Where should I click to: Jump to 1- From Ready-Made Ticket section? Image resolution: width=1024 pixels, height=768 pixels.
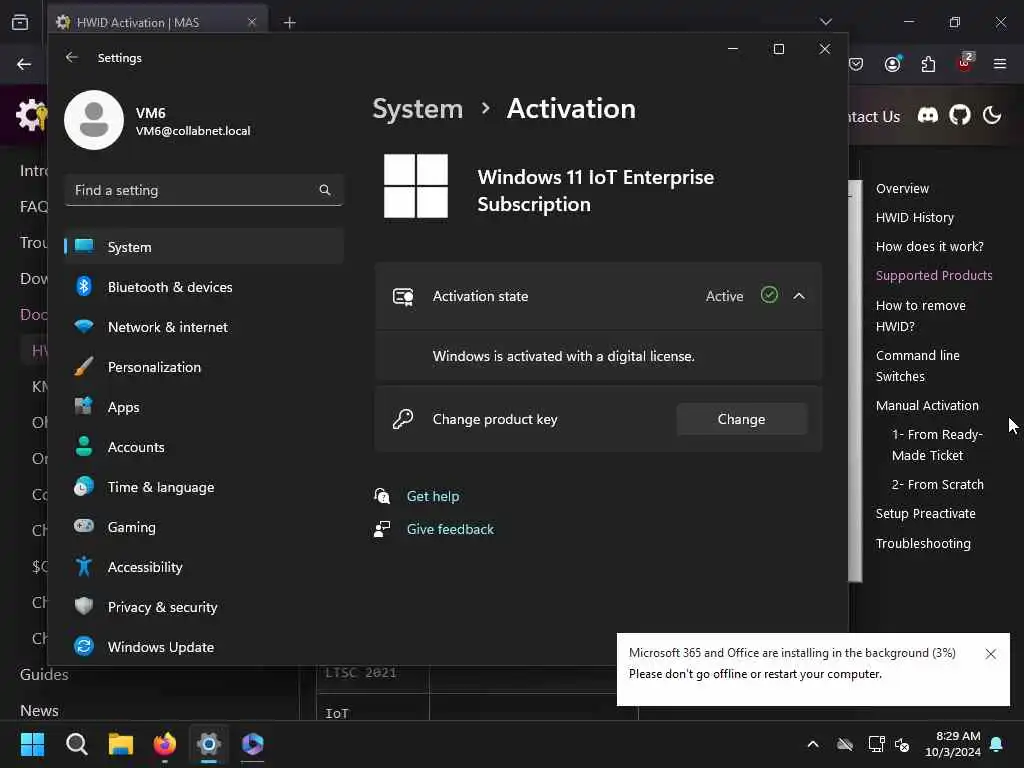pyautogui.click(x=937, y=445)
